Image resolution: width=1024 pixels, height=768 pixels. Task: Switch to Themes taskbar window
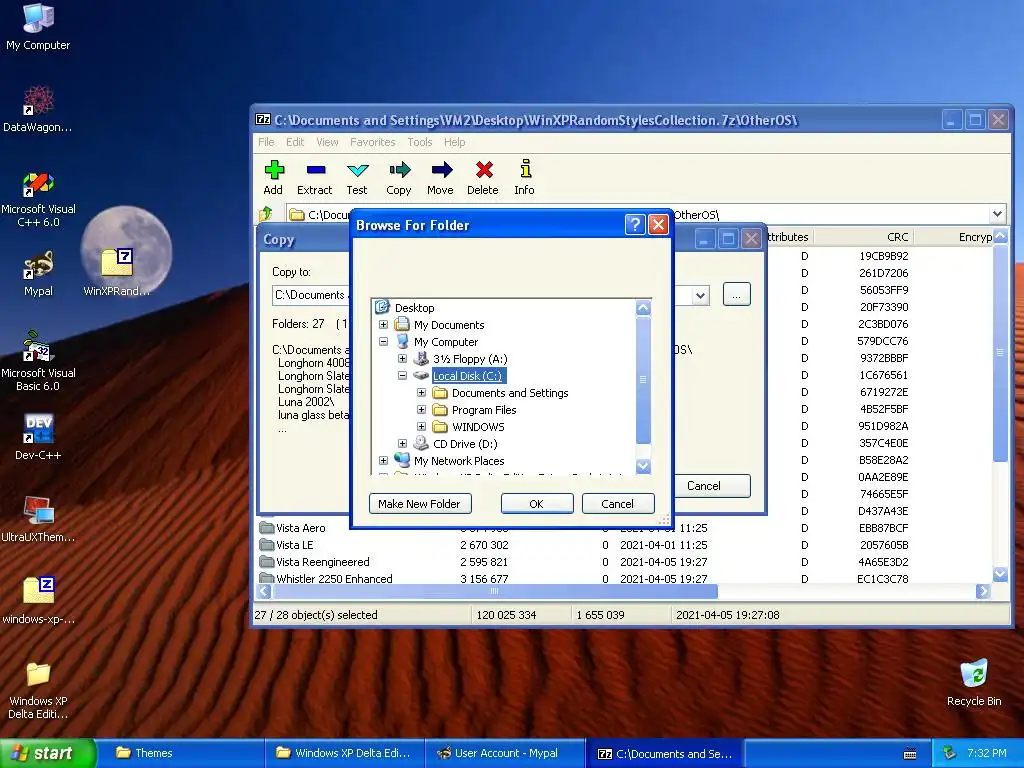coord(183,753)
